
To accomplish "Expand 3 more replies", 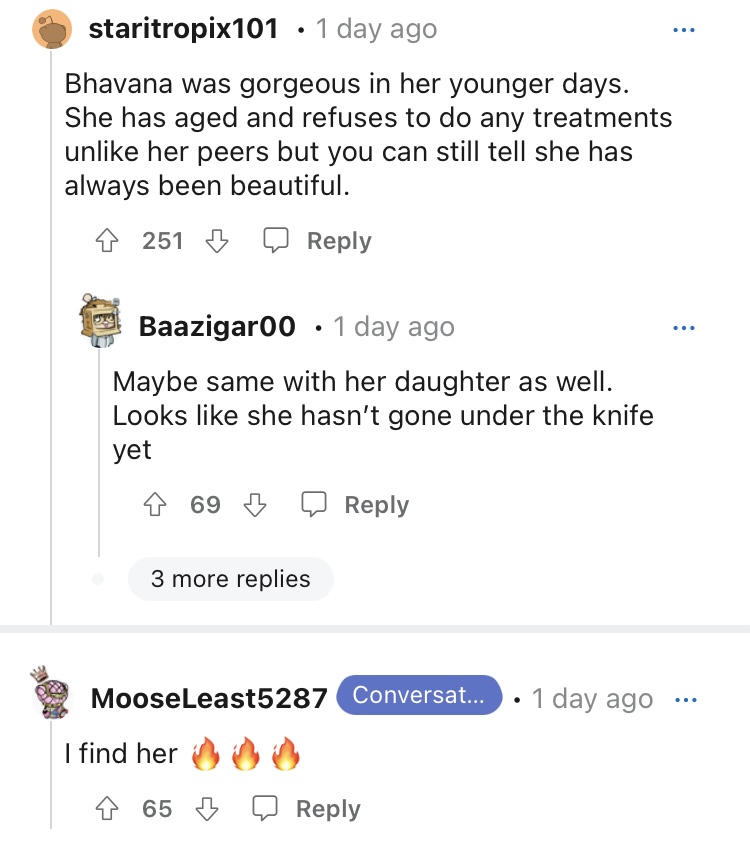I will 230,579.
